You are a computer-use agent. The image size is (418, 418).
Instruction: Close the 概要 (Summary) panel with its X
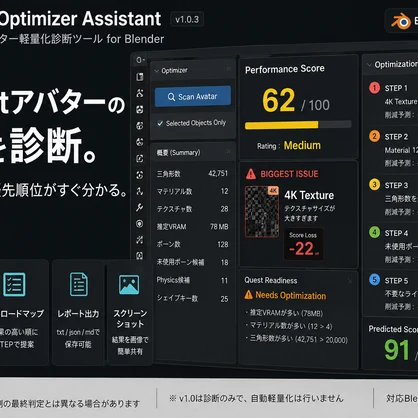228,152
